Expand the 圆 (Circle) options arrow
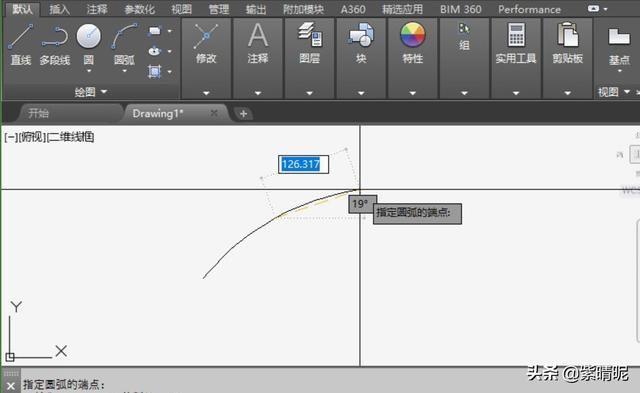The width and height of the screenshot is (640, 393). click(x=89, y=71)
